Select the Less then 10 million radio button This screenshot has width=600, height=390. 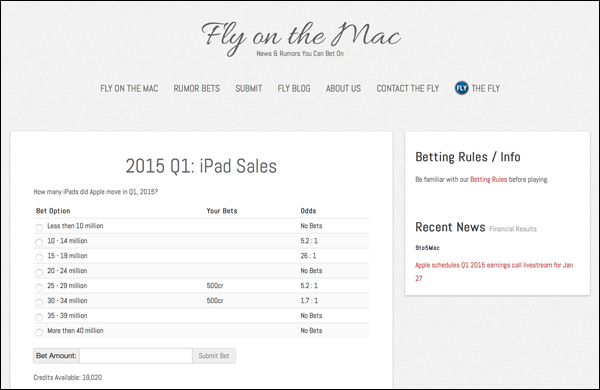point(39,228)
